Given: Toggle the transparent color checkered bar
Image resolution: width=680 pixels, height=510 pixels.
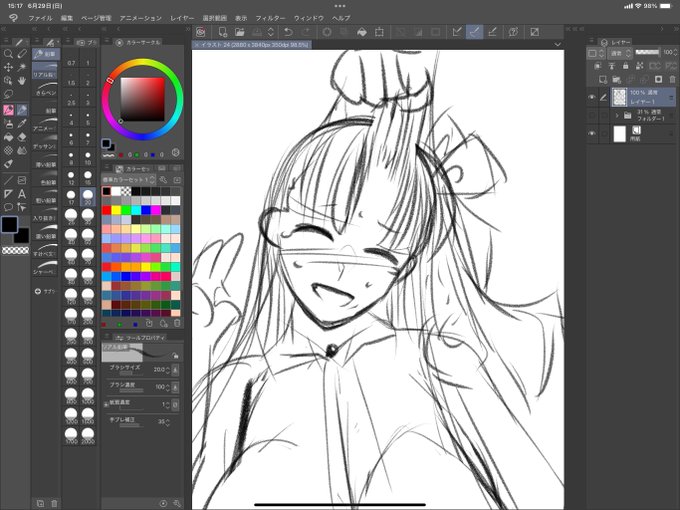Looking at the screenshot, I should (16, 251).
